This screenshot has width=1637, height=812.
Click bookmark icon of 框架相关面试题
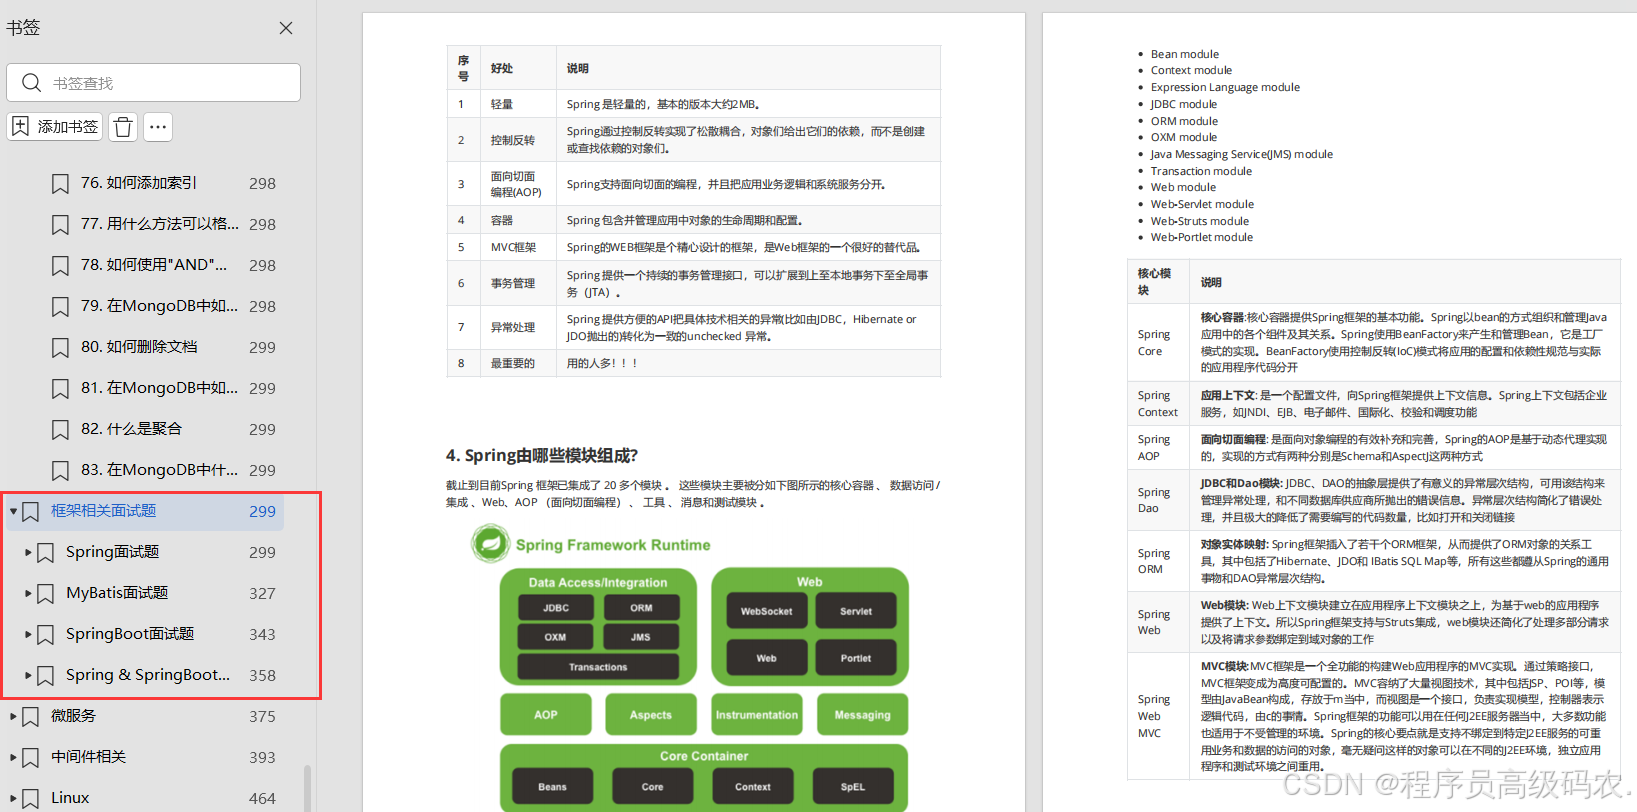[31, 512]
